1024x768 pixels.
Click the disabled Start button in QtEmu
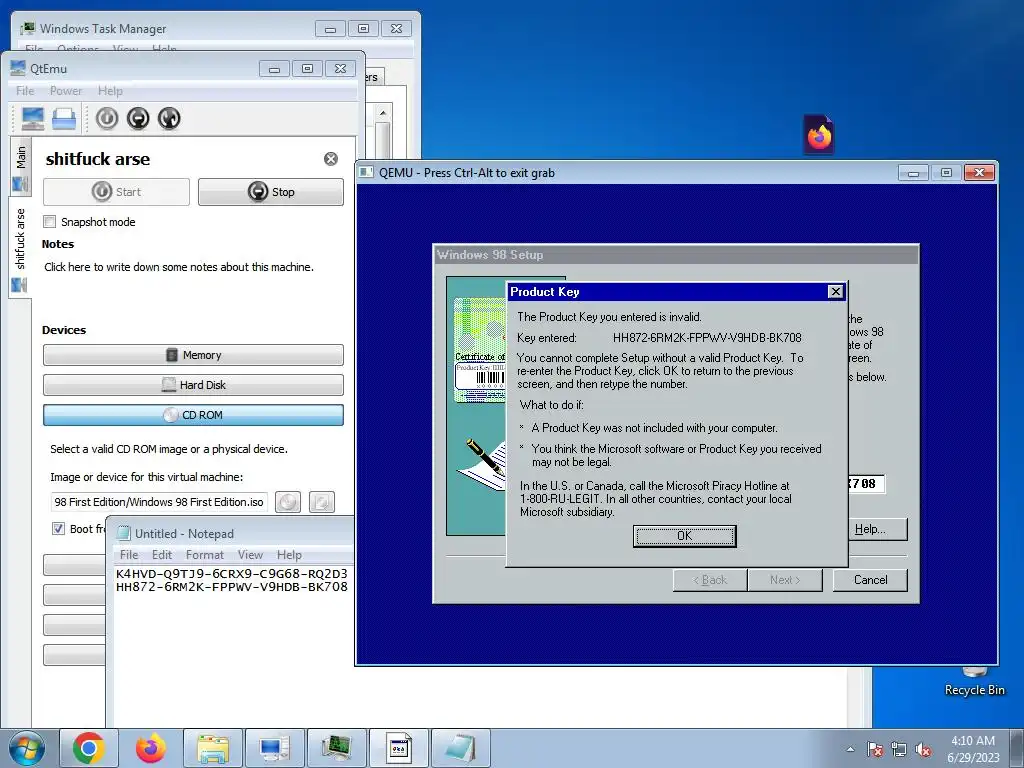pyautogui.click(x=116, y=192)
